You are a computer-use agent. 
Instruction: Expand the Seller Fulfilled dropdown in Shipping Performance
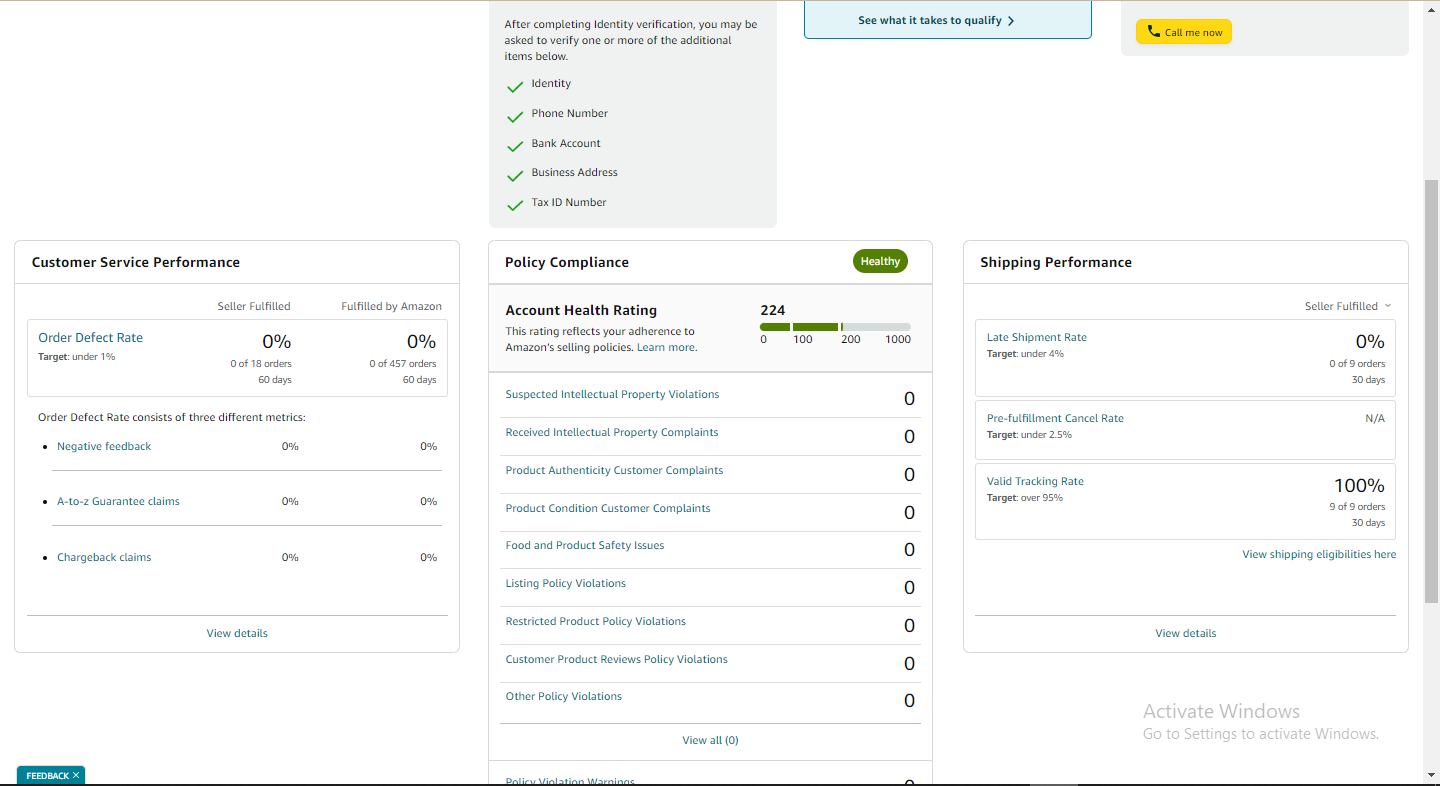tap(1348, 306)
